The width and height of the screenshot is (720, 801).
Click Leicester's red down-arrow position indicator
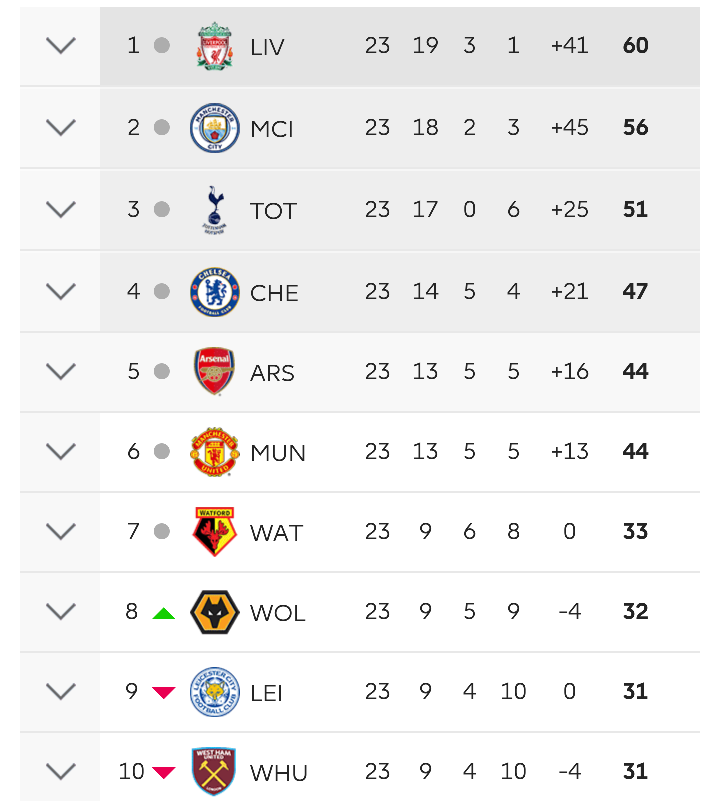[164, 693]
